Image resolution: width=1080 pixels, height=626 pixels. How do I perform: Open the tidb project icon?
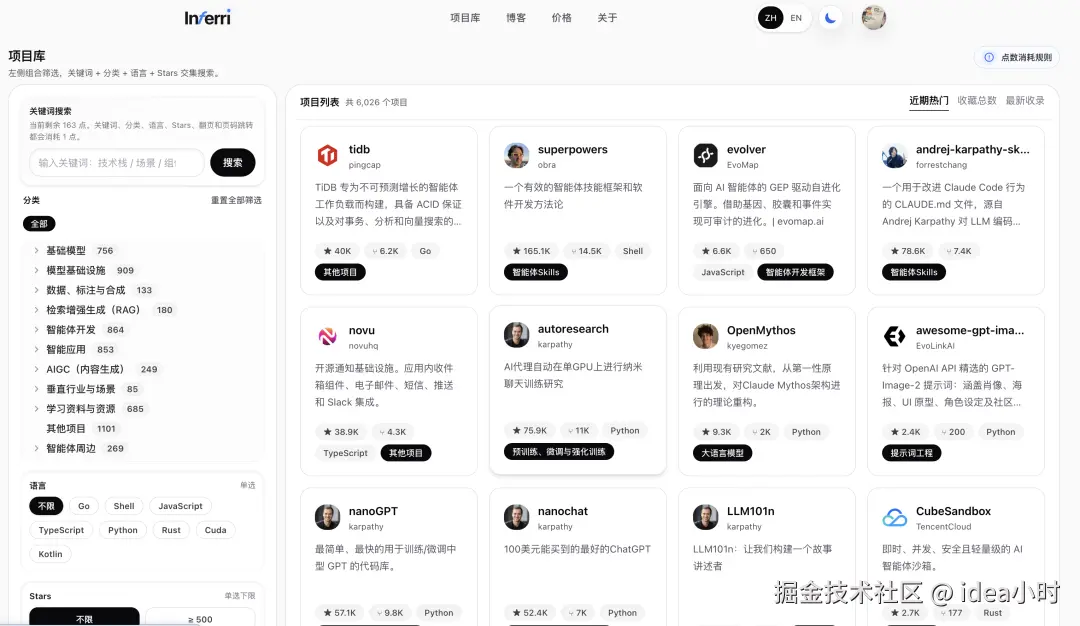328,155
